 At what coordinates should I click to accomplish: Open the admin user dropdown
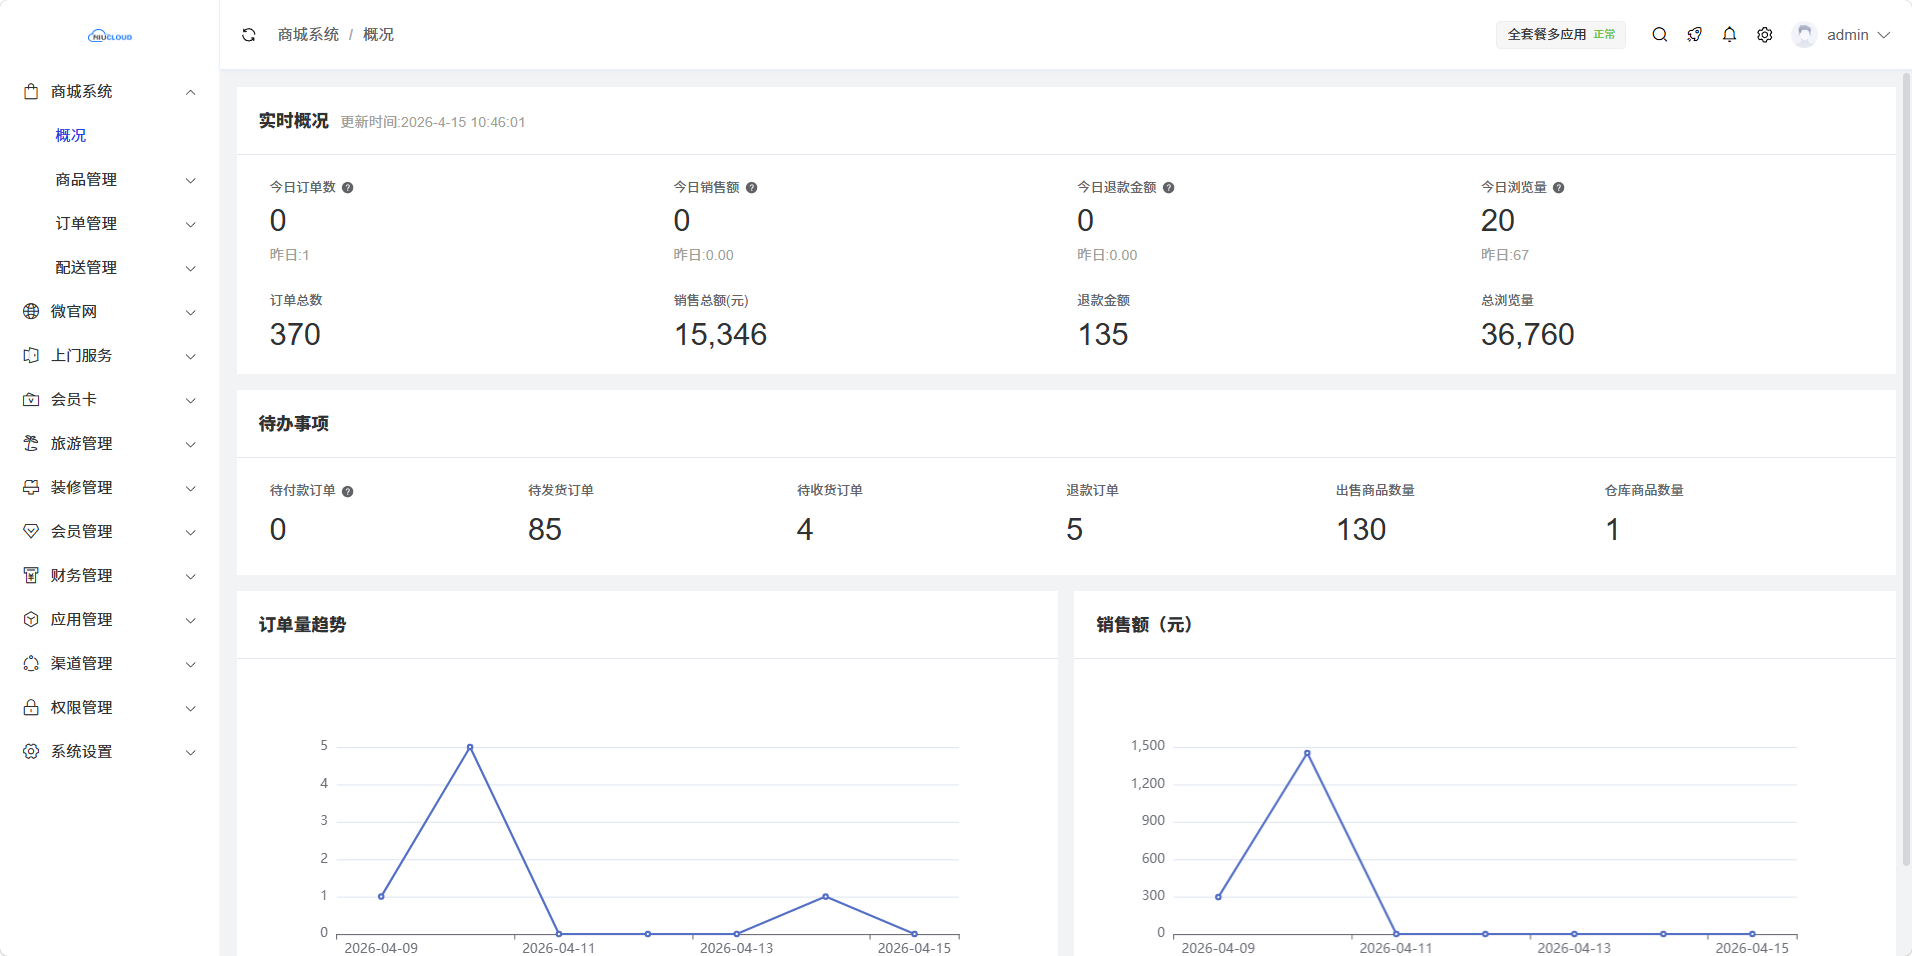pos(1843,35)
